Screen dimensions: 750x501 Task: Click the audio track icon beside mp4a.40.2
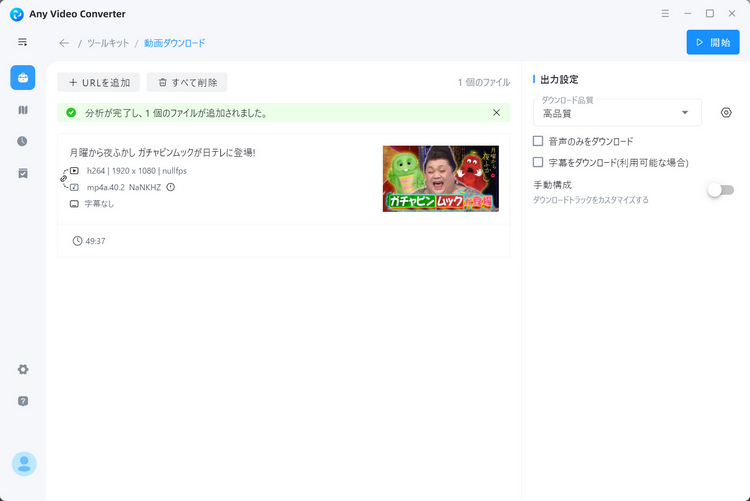[74, 187]
